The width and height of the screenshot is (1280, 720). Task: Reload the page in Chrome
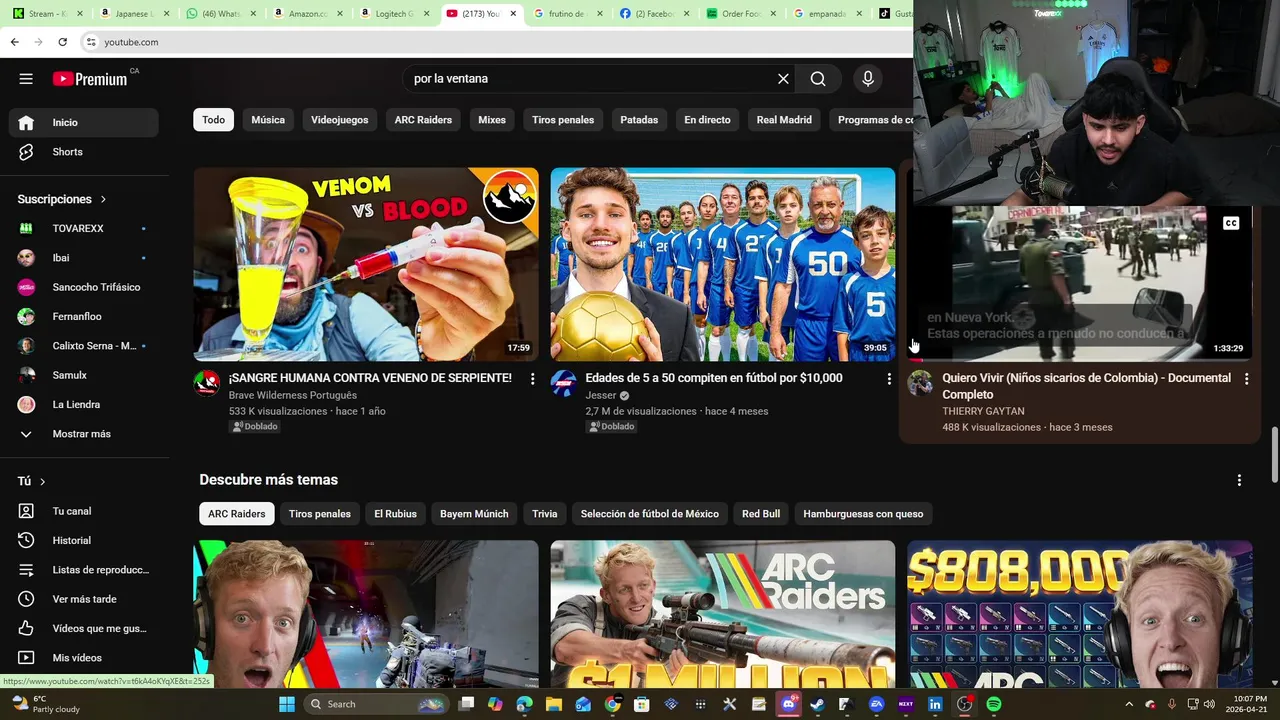point(62,42)
